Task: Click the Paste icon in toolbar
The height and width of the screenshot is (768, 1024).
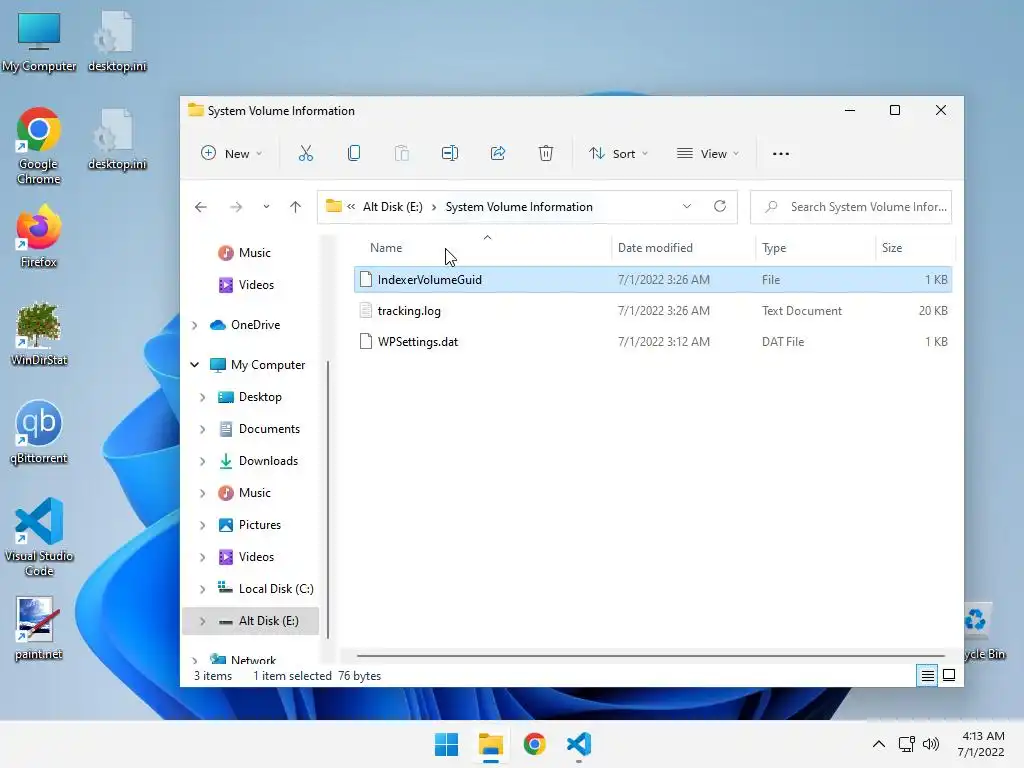Action: tap(402, 153)
